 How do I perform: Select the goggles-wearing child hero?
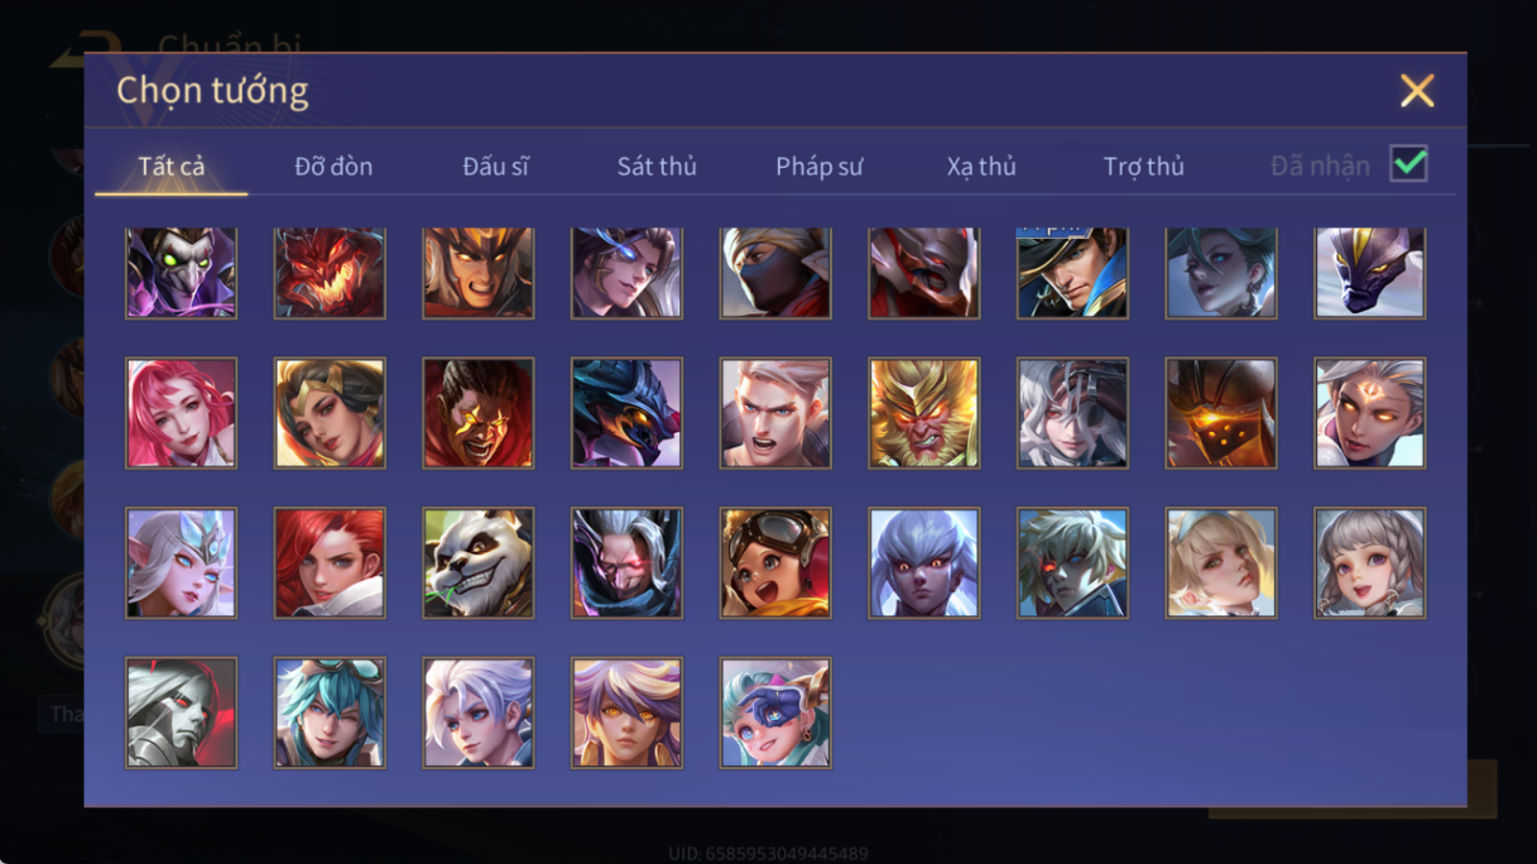coord(775,563)
